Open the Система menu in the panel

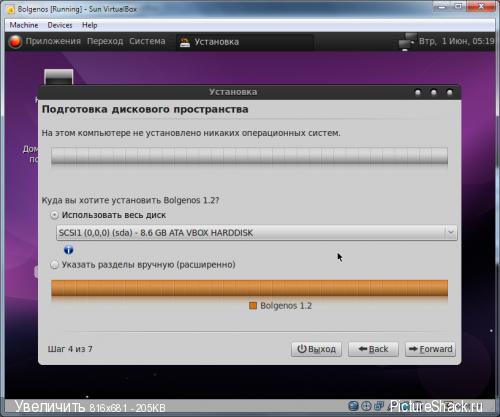pyautogui.click(x=147, y=41)
